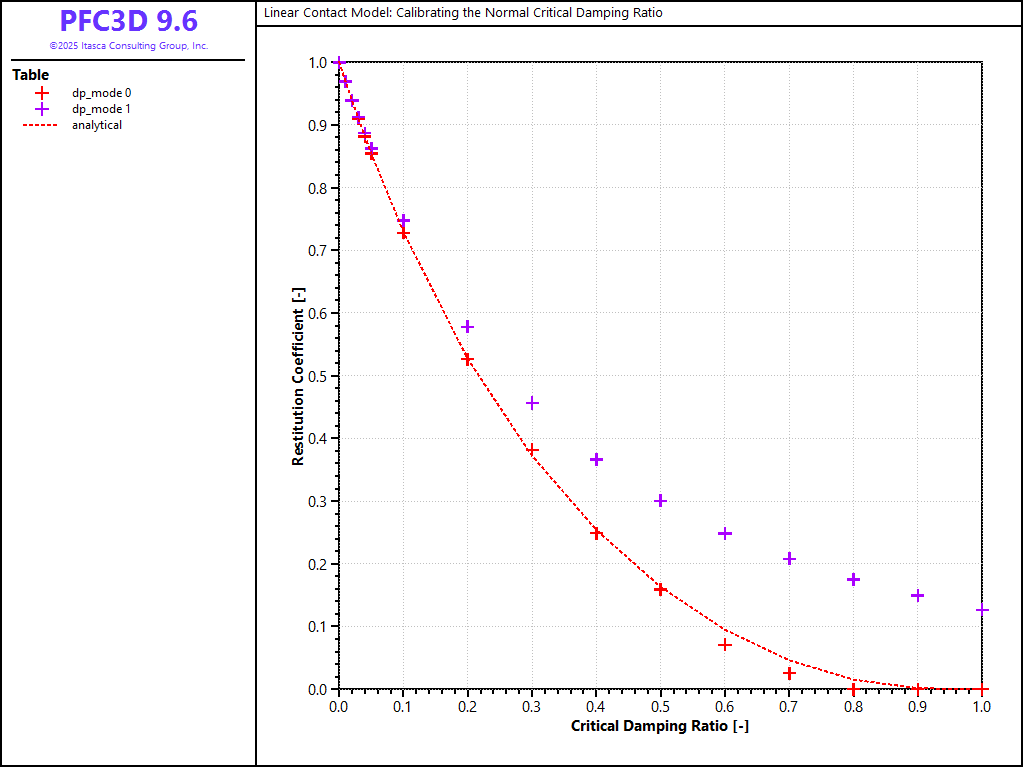Click the 'Restitution Coefficient [-]' y-axis label

point(298,376)
